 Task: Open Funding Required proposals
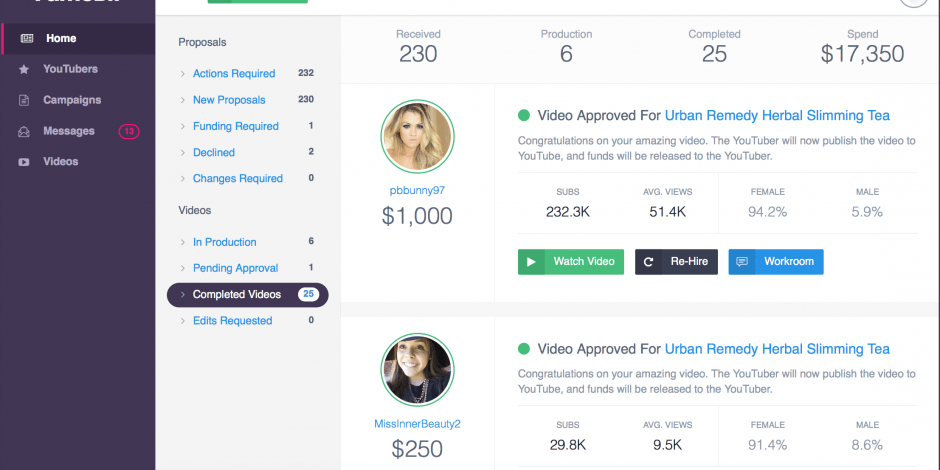235,126
